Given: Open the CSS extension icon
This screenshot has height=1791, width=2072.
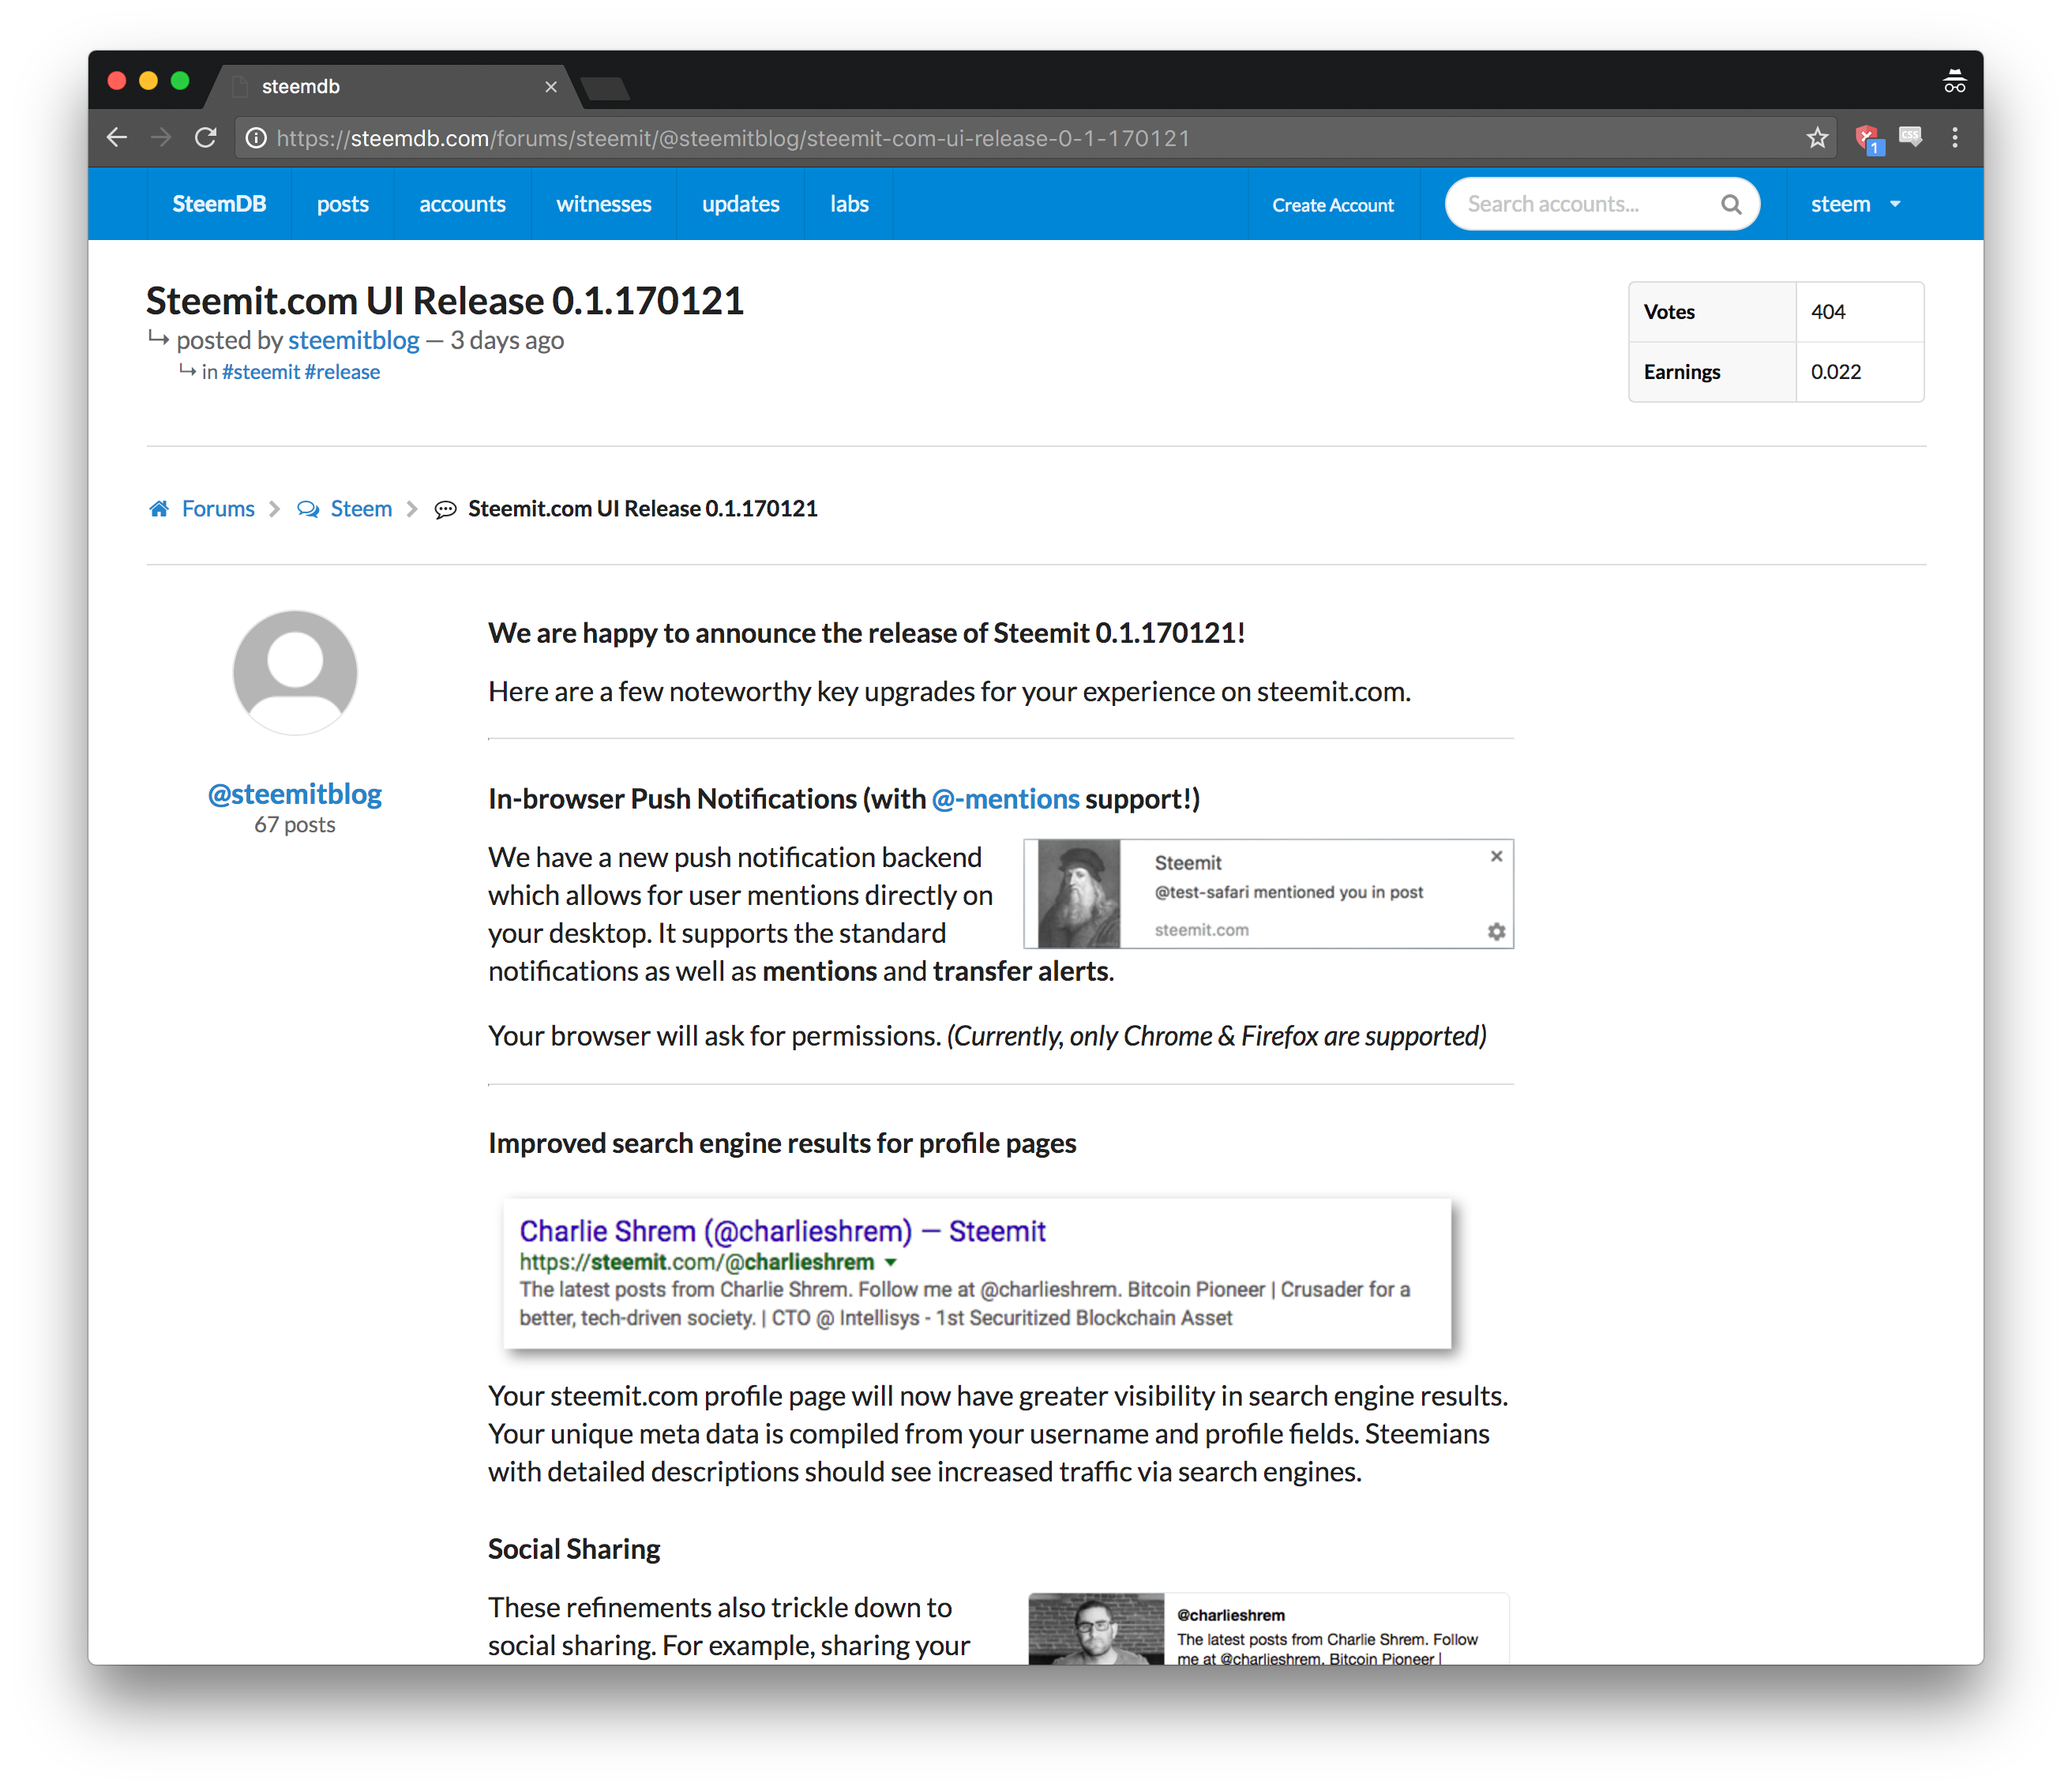Looking at the screenshot, I should [x=1910, y=136].
